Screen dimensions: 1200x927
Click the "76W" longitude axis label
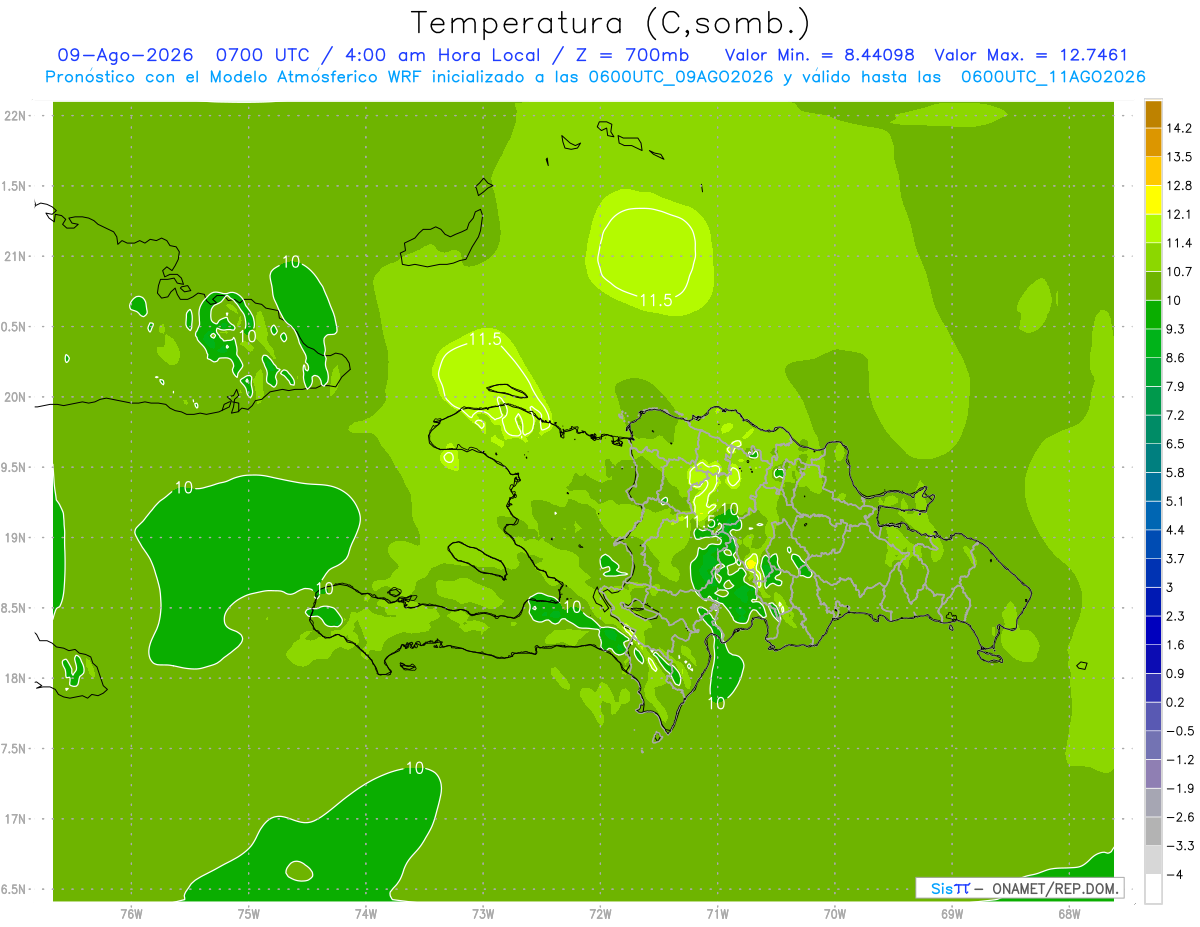[x=130, y=913]
